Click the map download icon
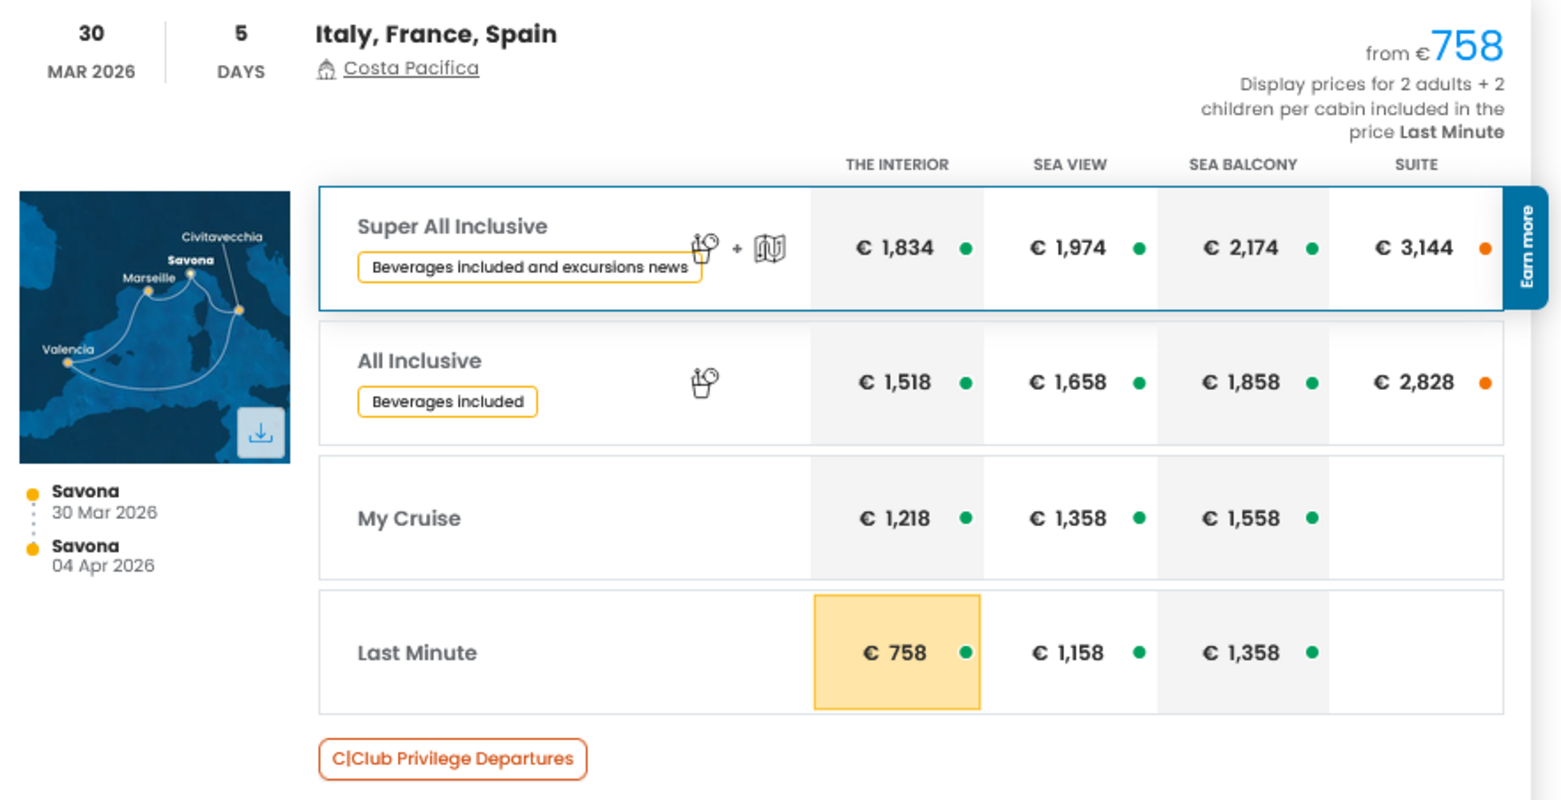The image size is (1561, 800). click(260, 433)
